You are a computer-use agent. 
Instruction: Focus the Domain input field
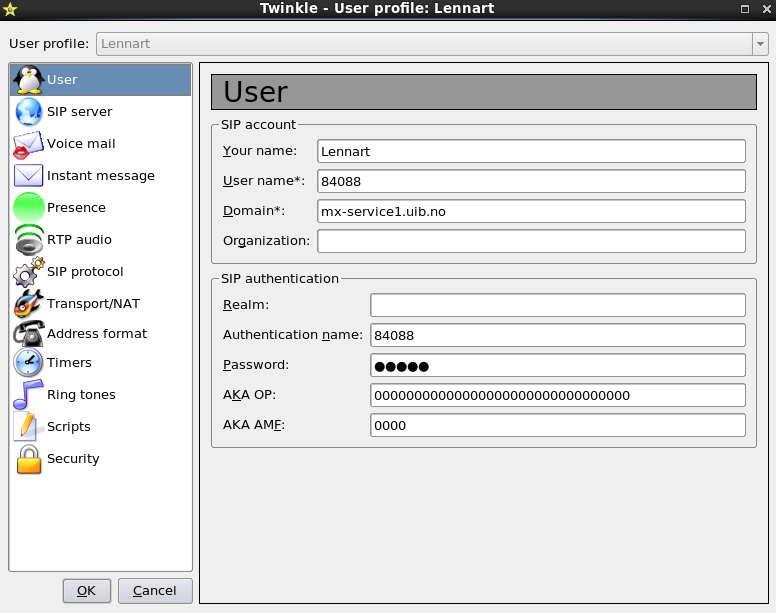point(531,211)
